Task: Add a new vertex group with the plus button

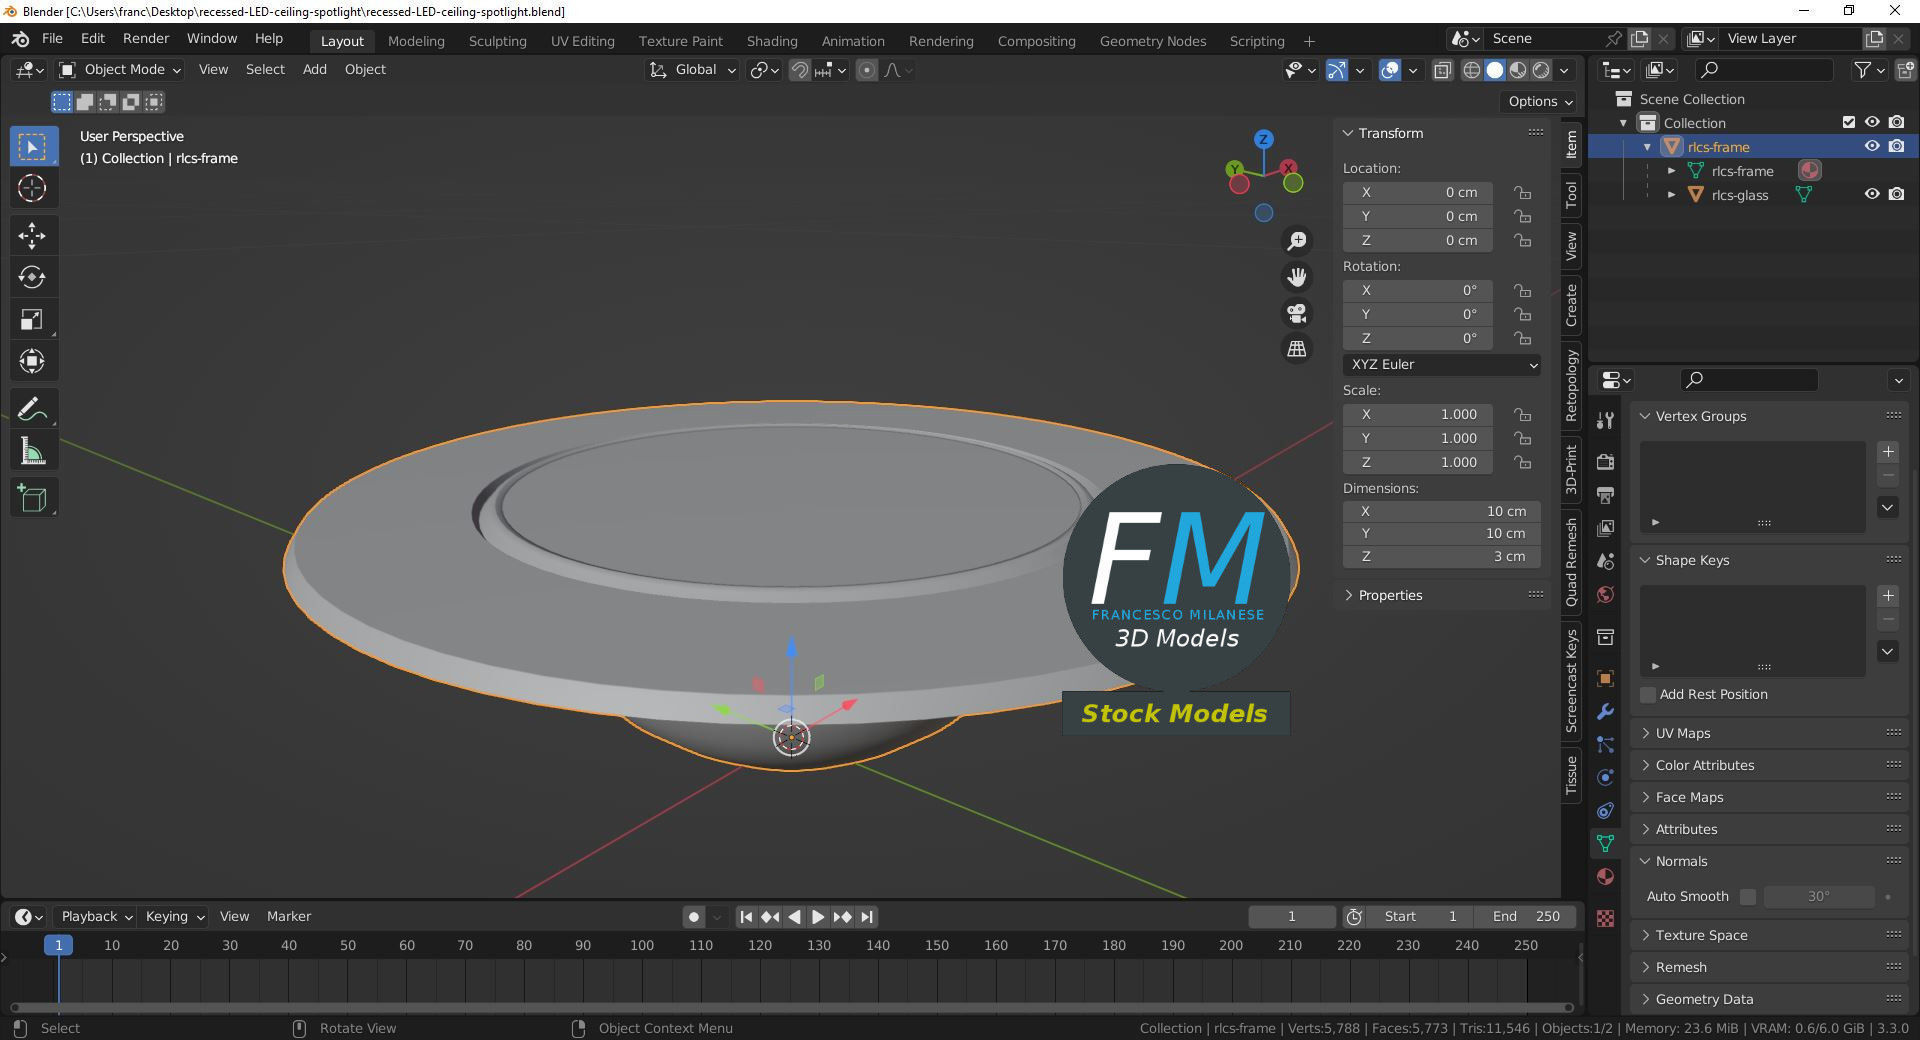Action: (x=1889, y=452)
